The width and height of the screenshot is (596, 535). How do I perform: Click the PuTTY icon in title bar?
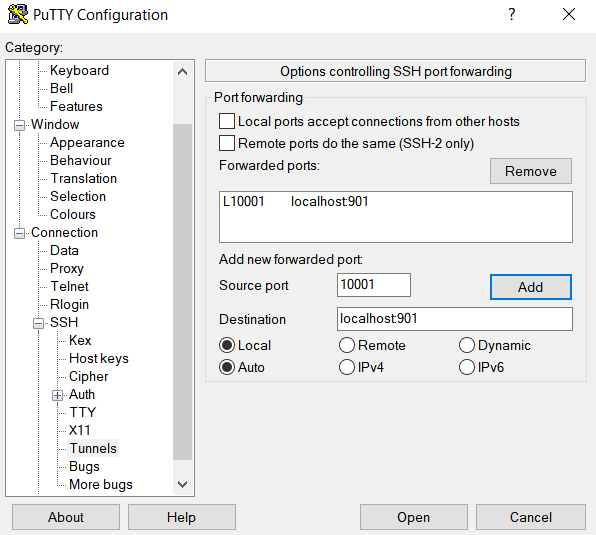click(18, 14)
